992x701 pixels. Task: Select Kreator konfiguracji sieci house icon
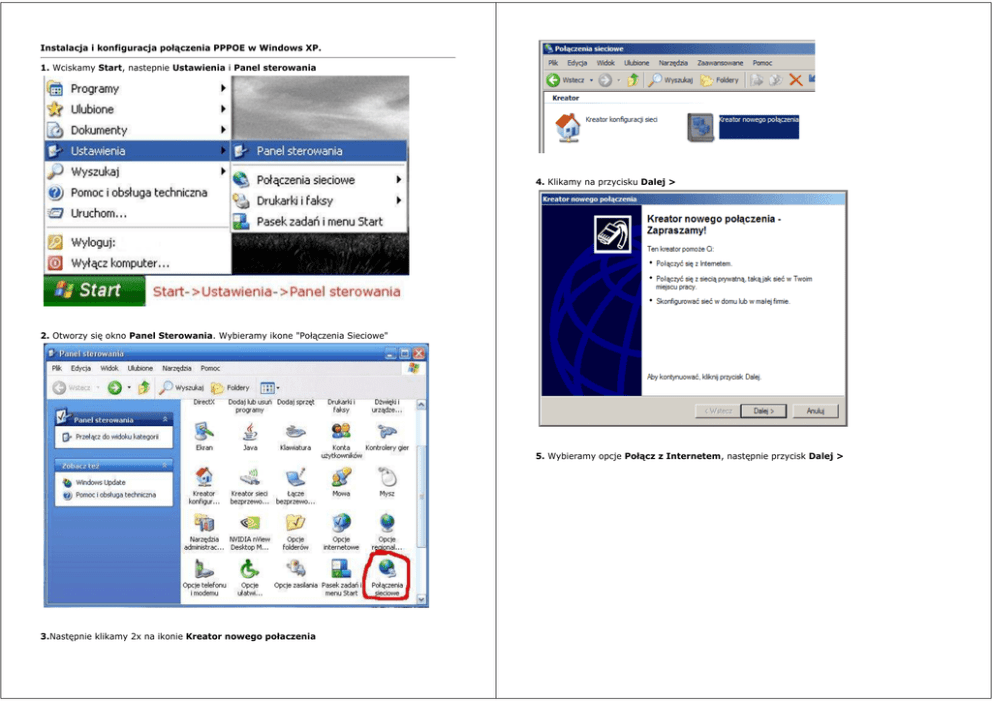[568, 125]
